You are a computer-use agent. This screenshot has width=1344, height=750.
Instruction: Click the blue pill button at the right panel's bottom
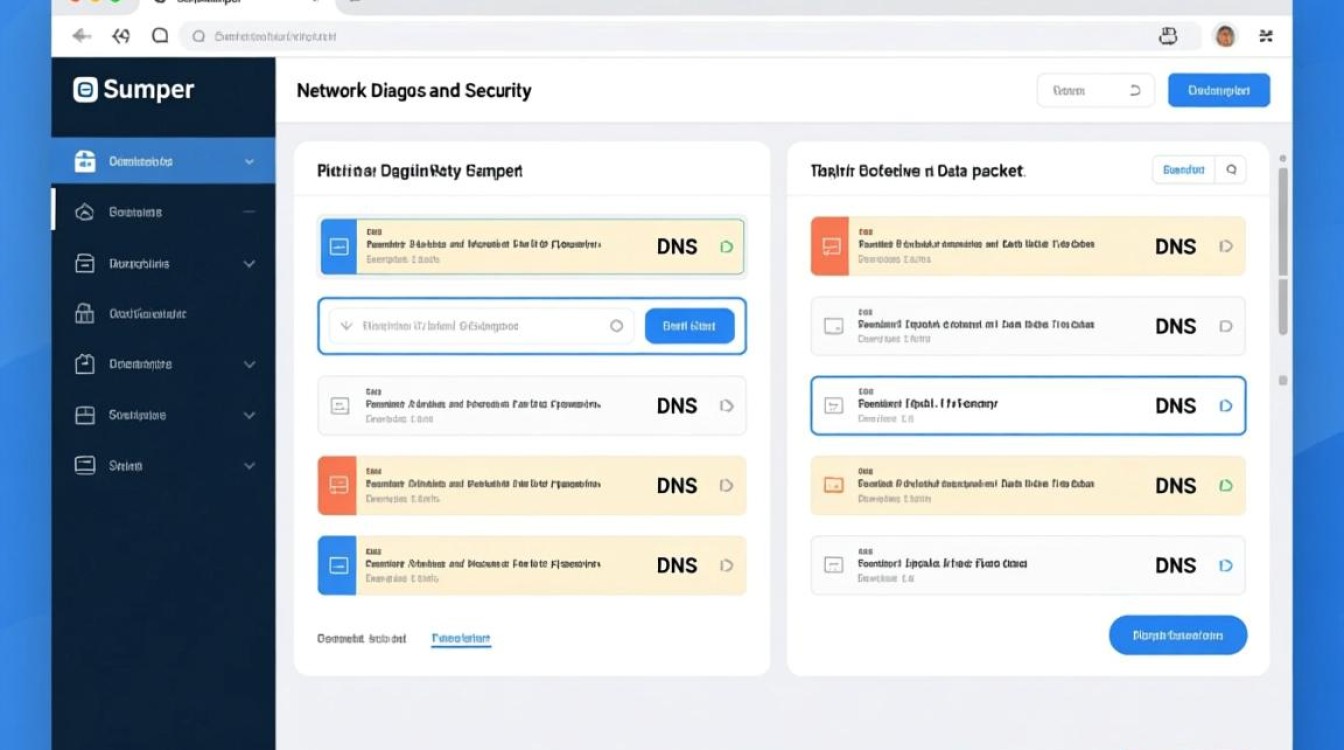tap(1178, 635)
